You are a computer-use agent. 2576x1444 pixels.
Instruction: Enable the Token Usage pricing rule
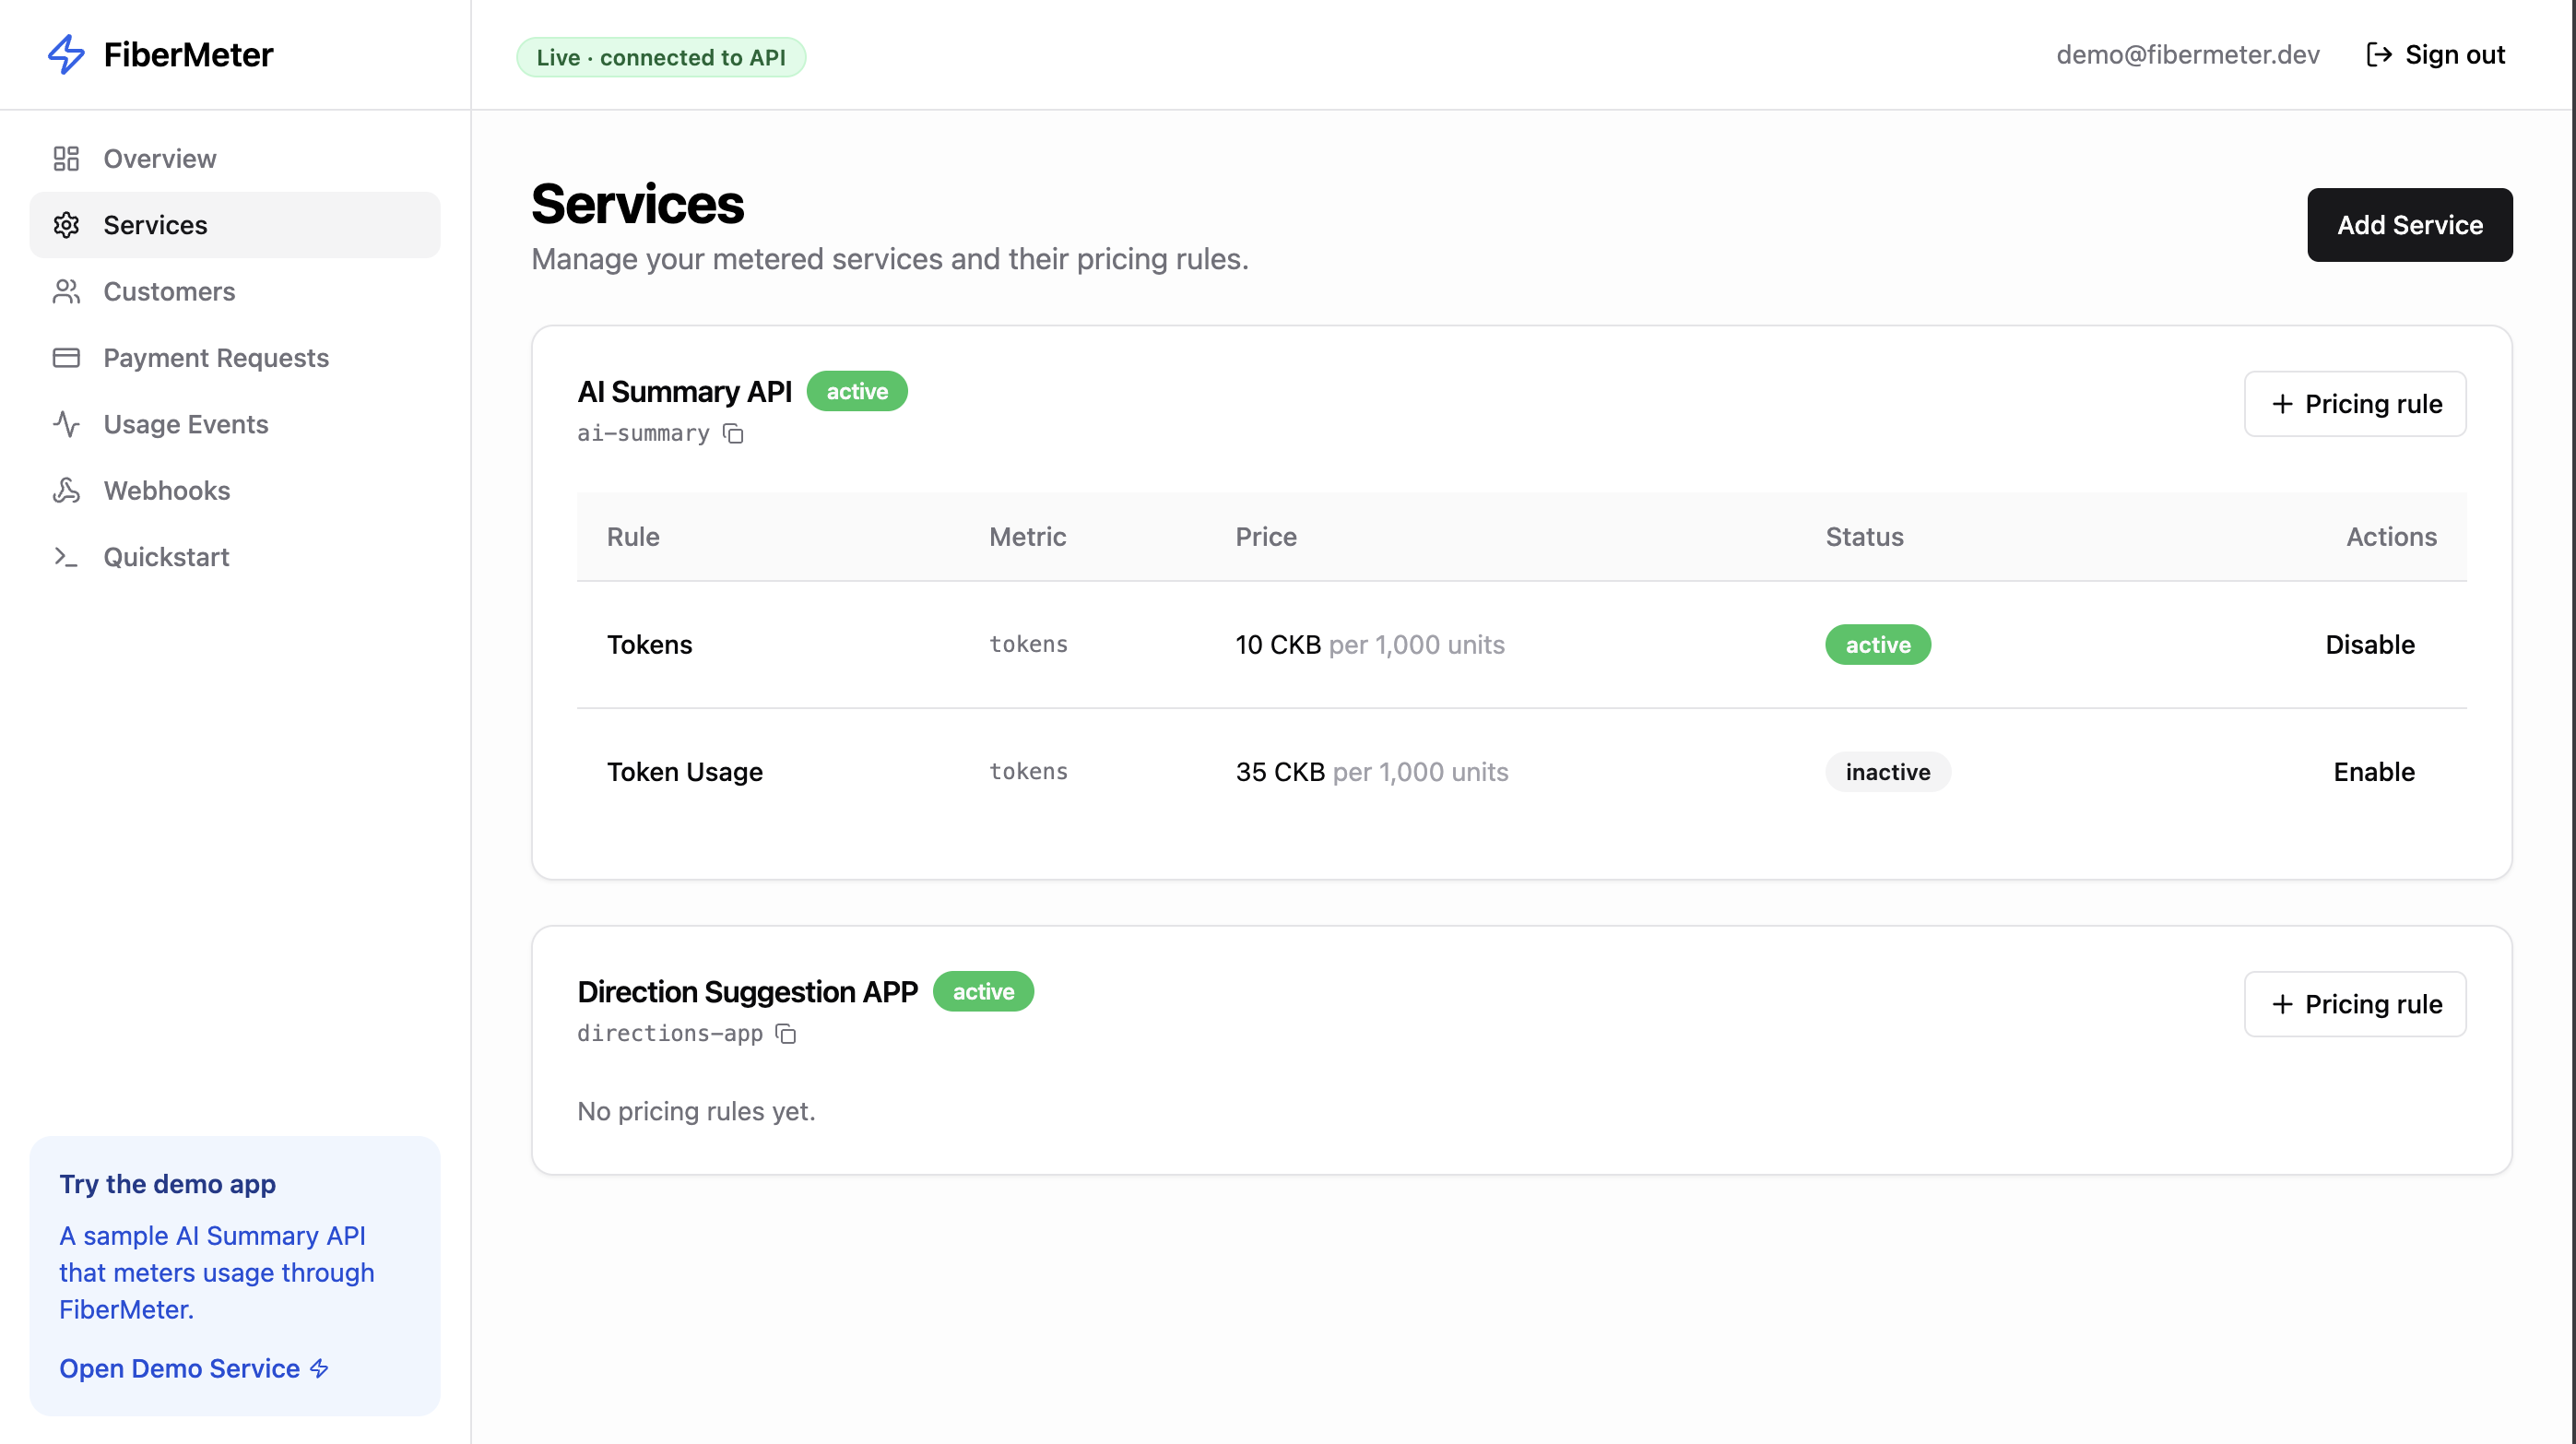point(2373,771)
